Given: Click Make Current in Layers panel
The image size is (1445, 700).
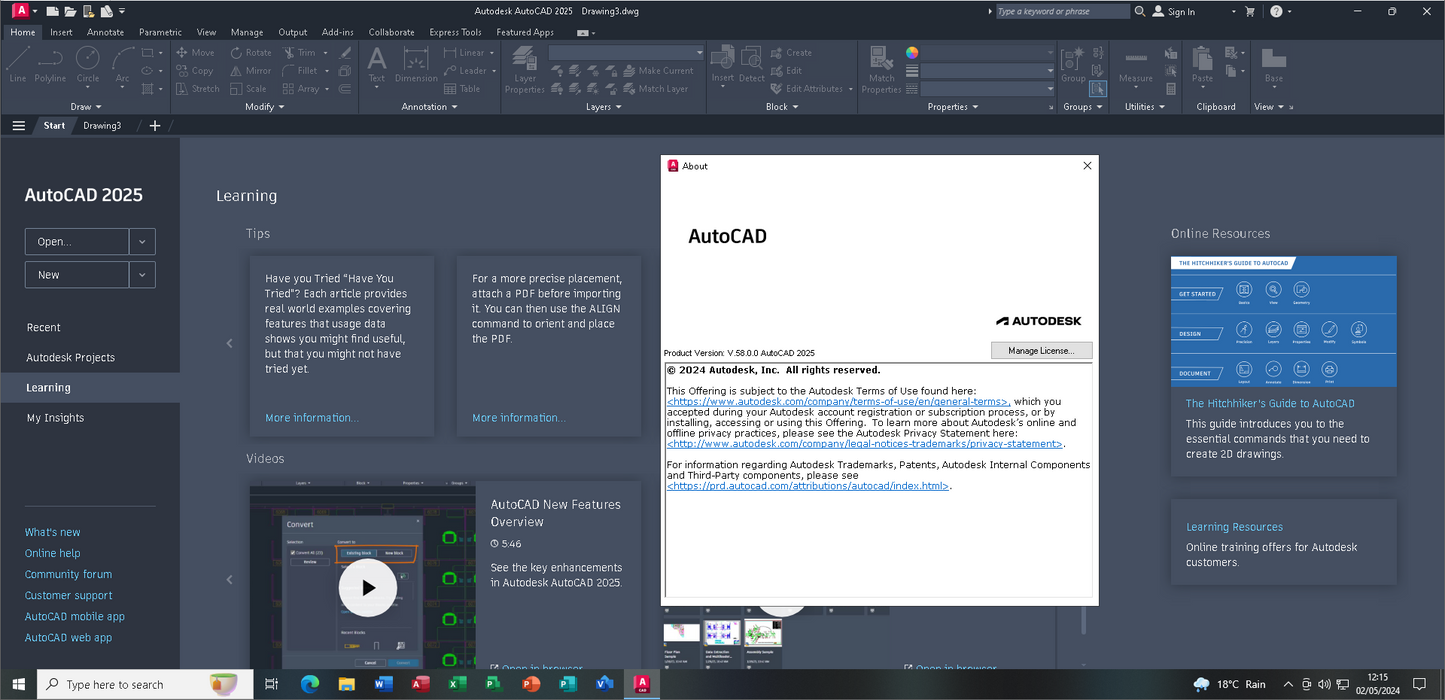Looking at the screenshot, I should click(x=657, y=71).
